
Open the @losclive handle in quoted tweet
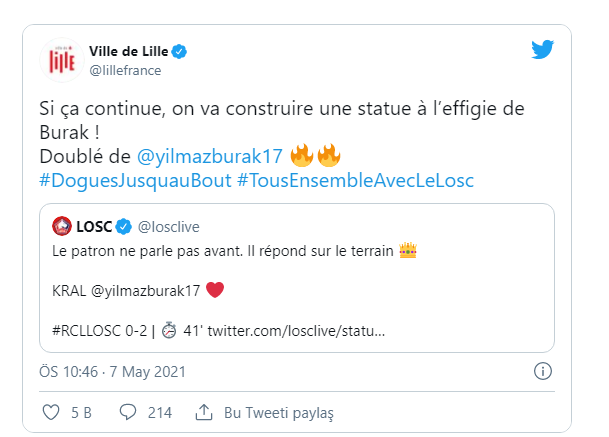click(169, 227)
